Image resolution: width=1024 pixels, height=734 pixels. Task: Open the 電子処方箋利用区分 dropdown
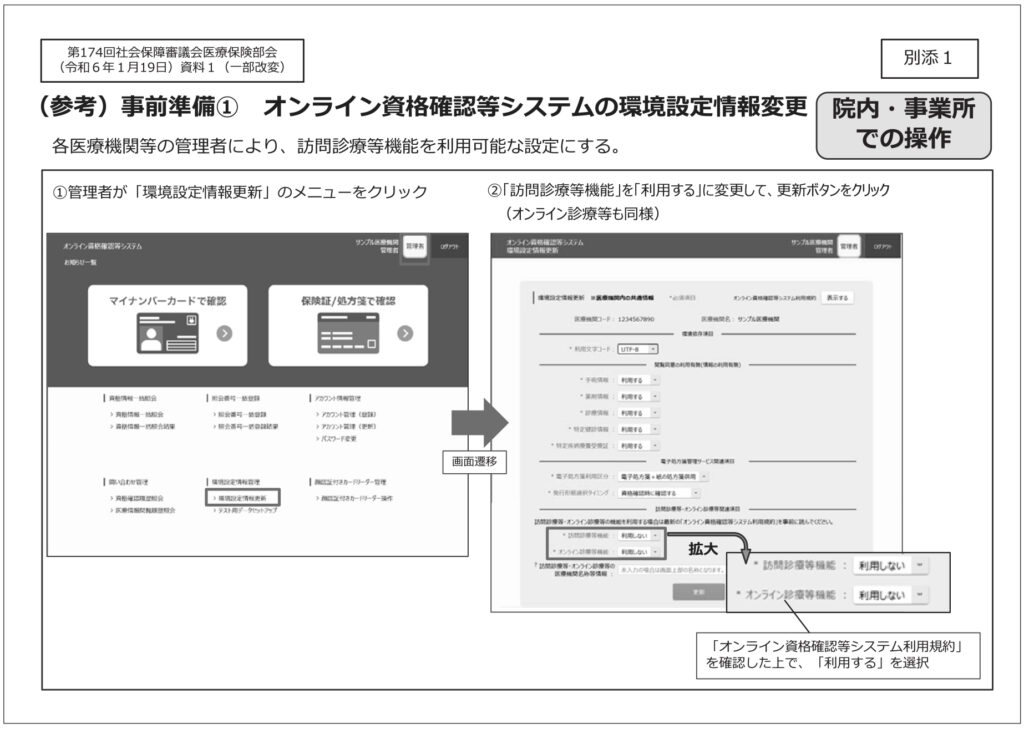(x=662, y=477)
